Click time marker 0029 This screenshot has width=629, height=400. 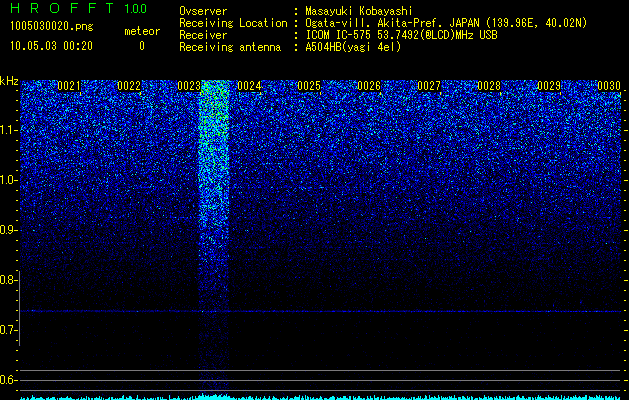549,86
